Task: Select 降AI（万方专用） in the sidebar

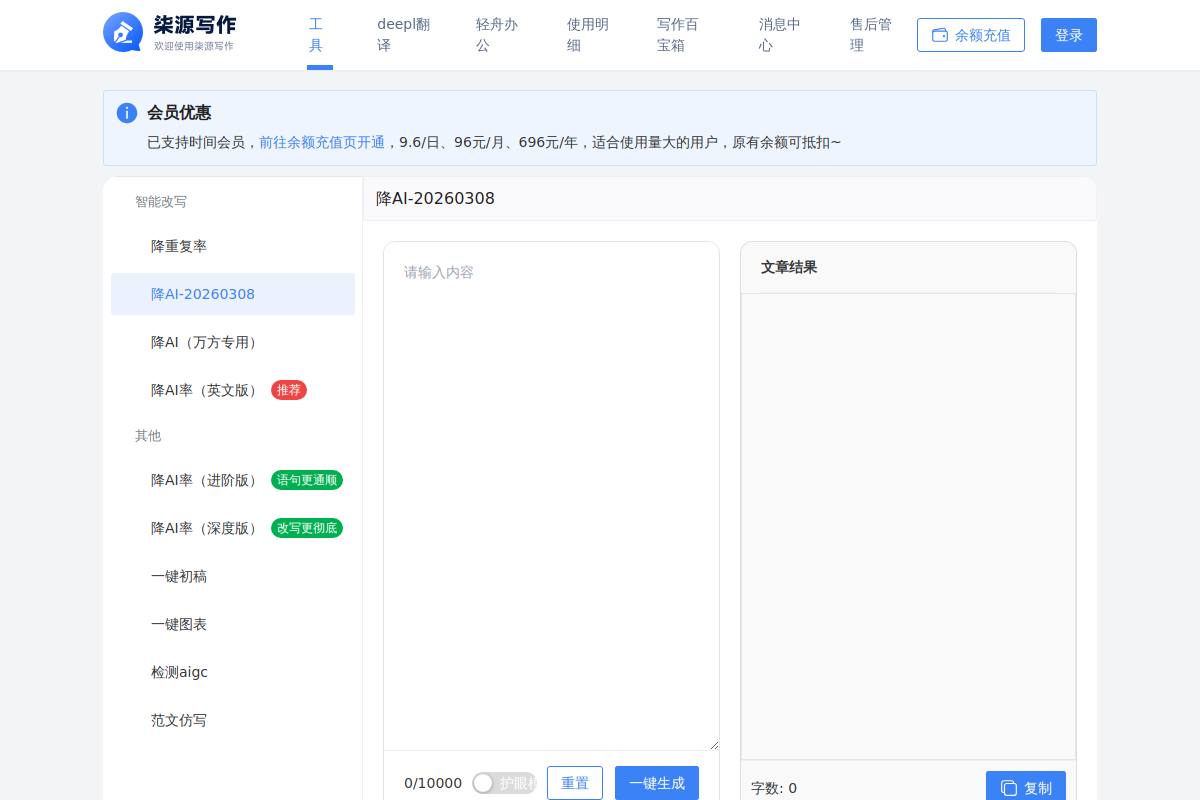Action: (x=233, y=342)
